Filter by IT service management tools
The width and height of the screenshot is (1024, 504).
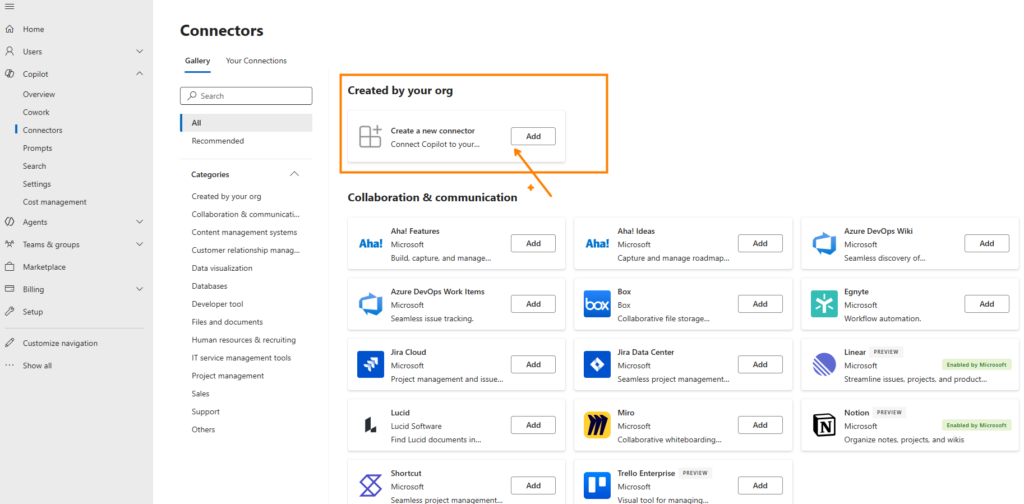[x=242, y=358]
